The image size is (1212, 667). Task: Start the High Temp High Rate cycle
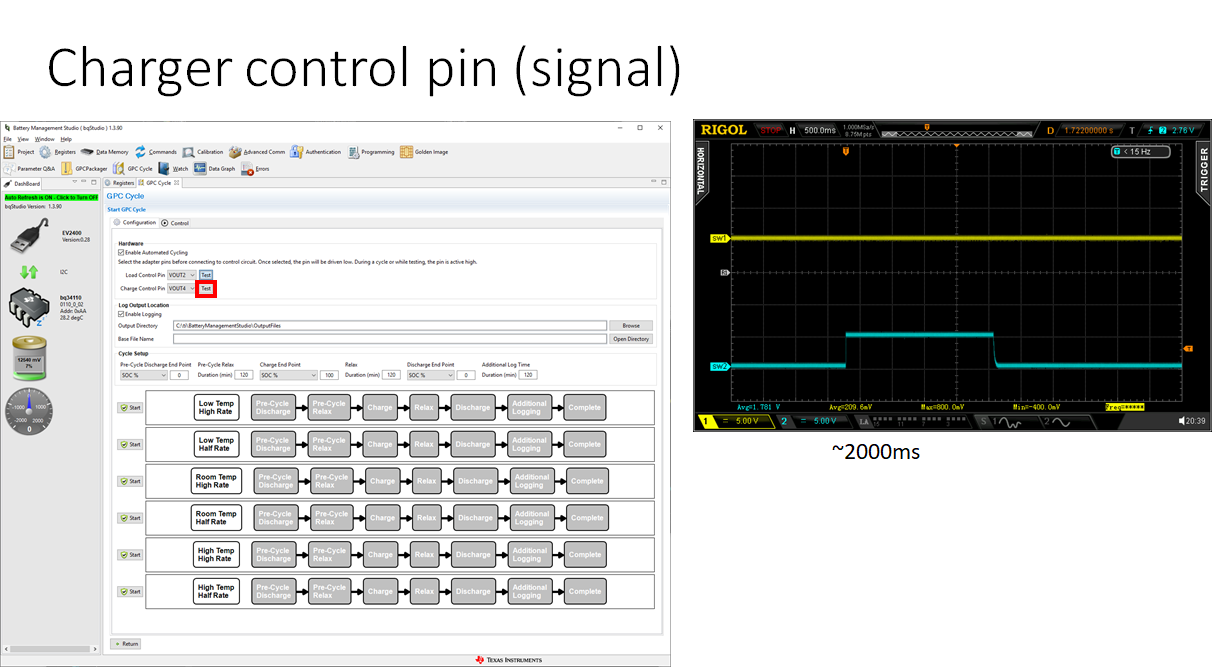coord(130,555)
